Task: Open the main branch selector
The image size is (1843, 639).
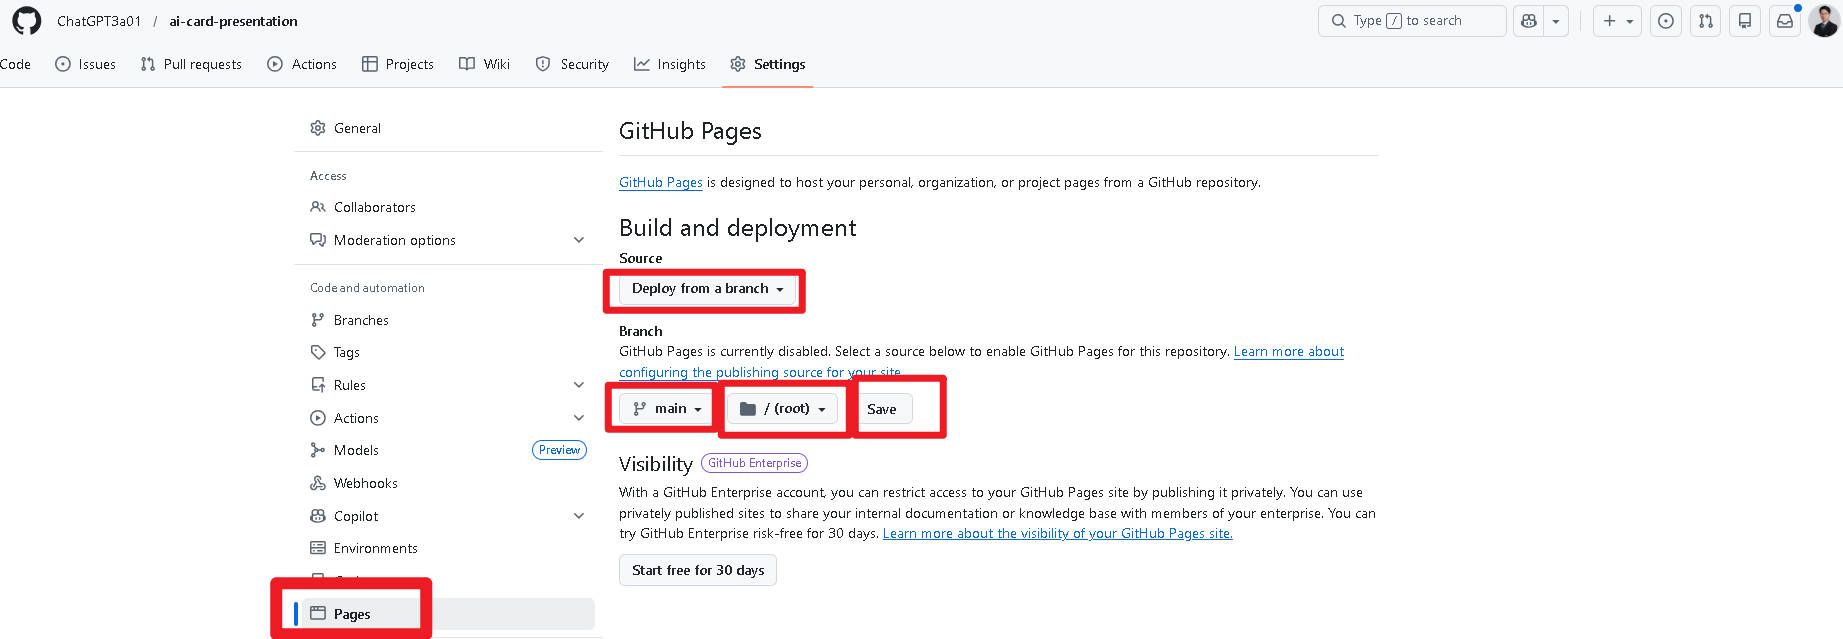Action: coord(666,409)
